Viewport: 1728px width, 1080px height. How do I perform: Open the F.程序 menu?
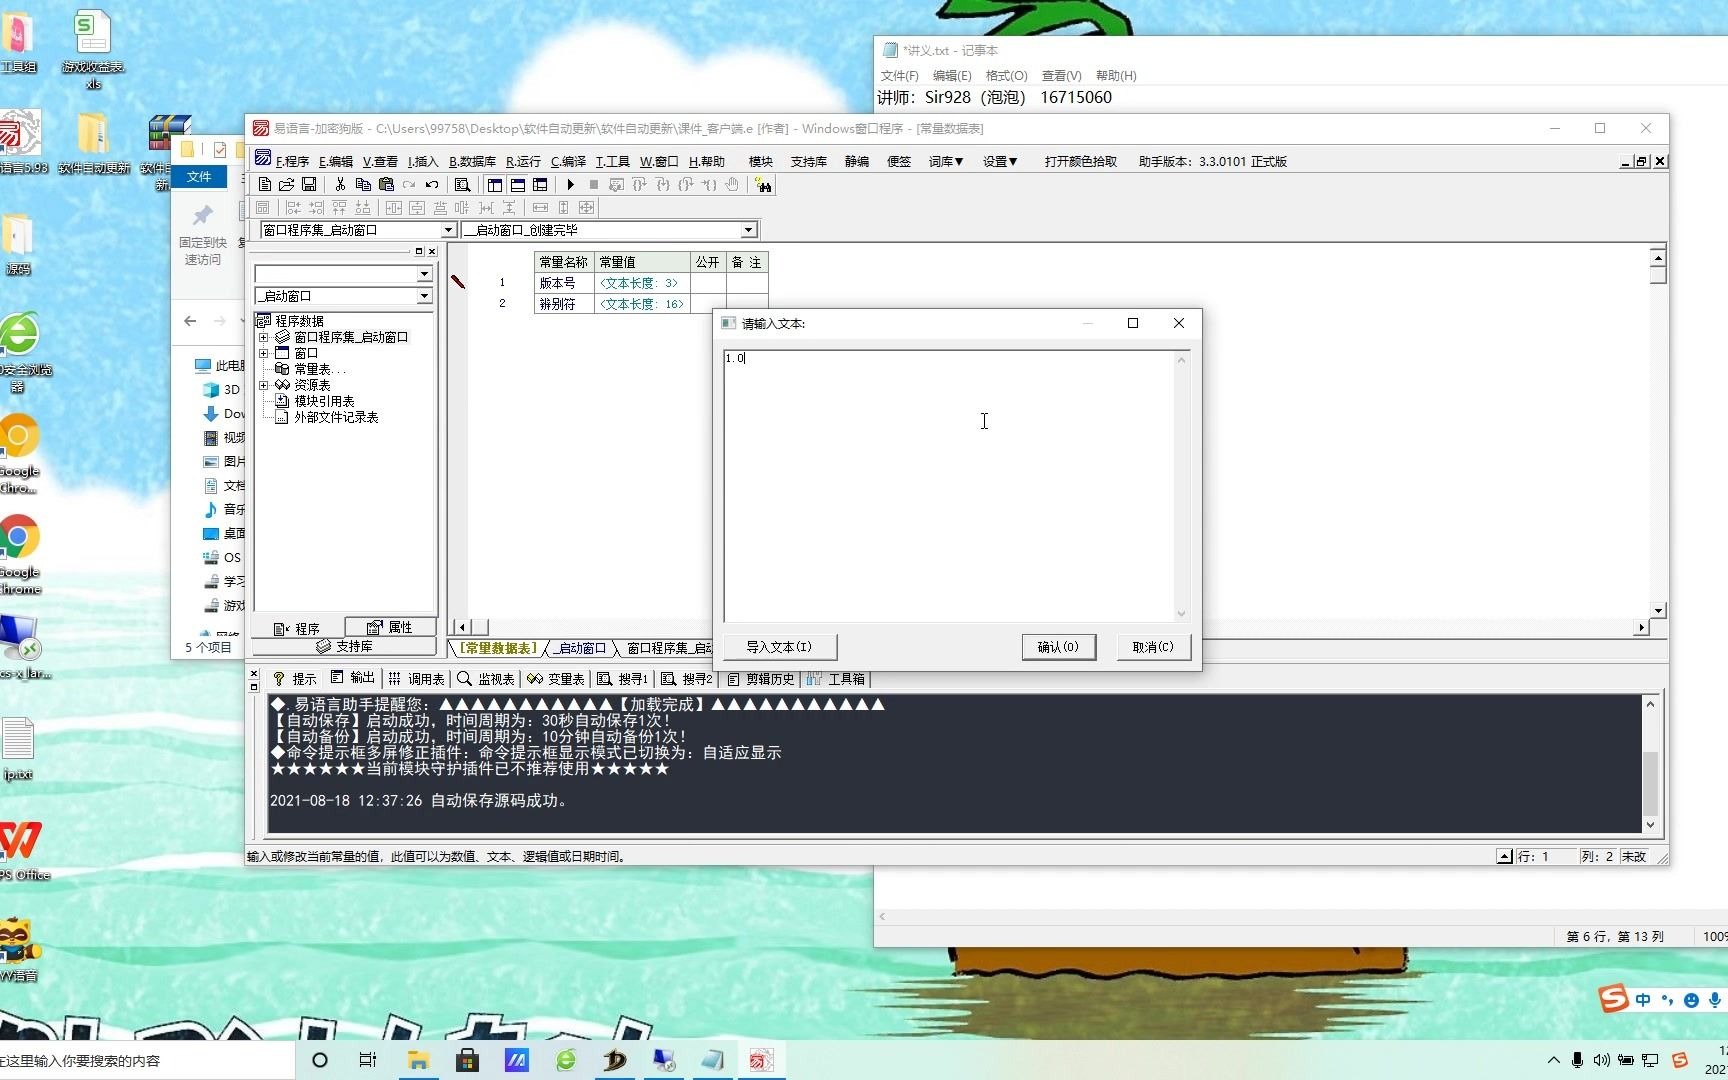pos(292,161)
